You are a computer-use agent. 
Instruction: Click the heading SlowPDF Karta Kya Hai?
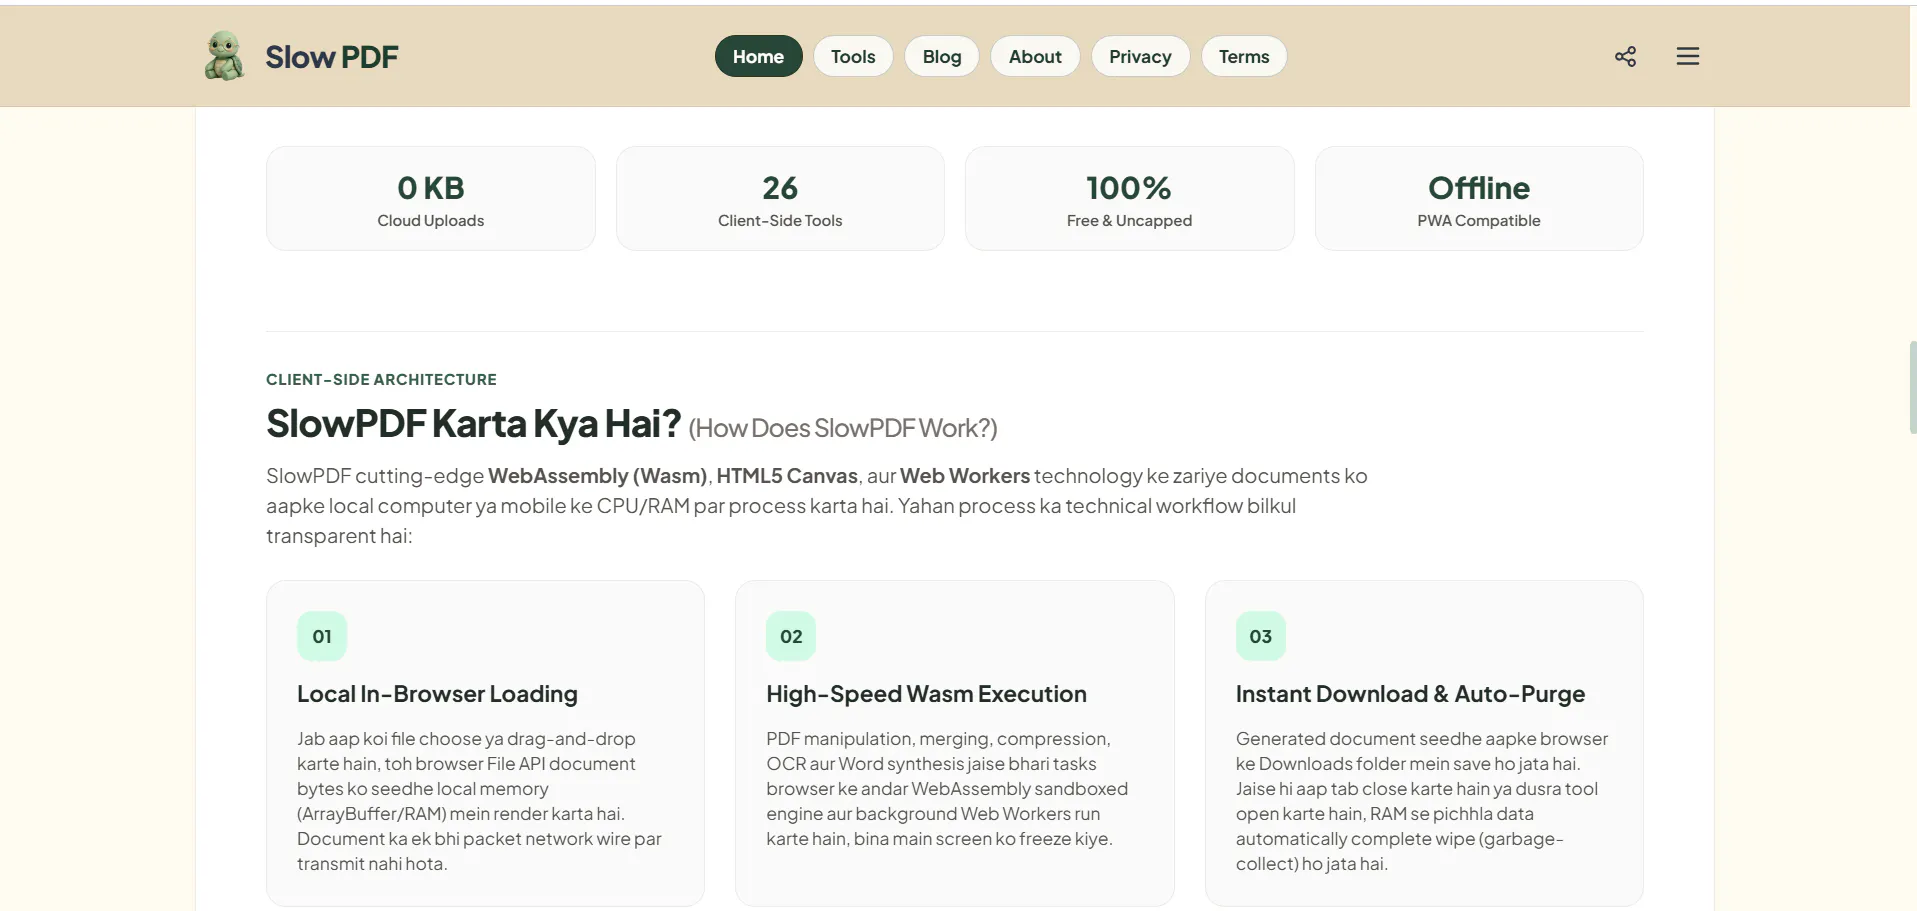click(473, 424)
